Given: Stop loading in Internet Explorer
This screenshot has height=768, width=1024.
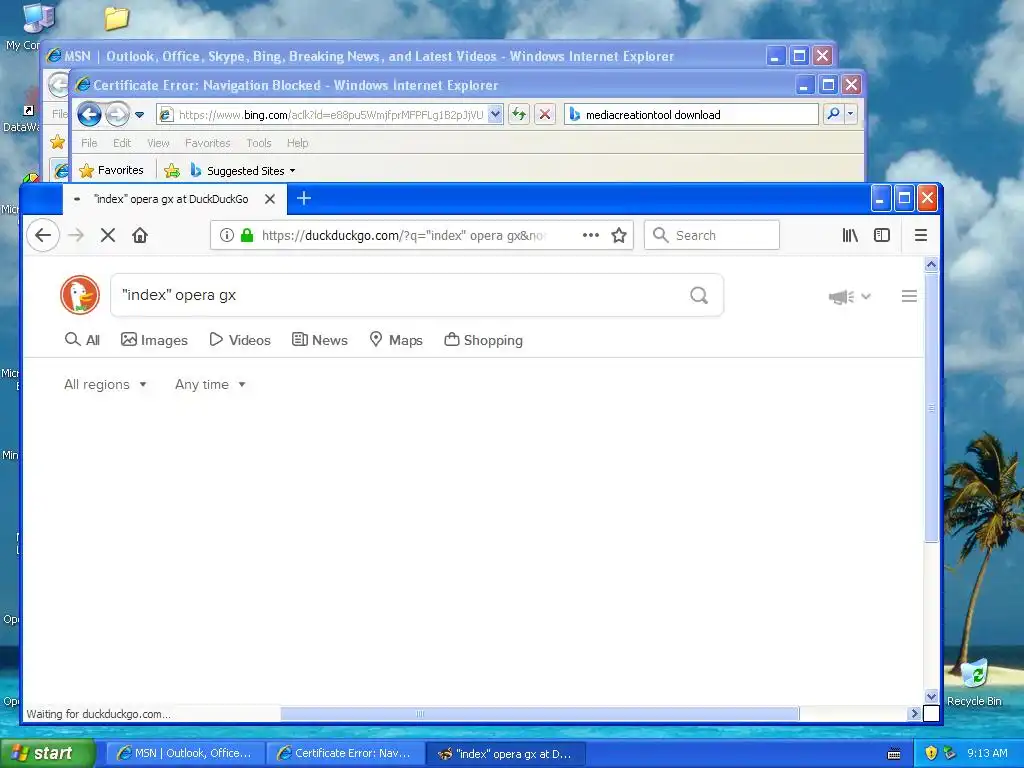Looking at the screenshot, I should tap(545, 114).
